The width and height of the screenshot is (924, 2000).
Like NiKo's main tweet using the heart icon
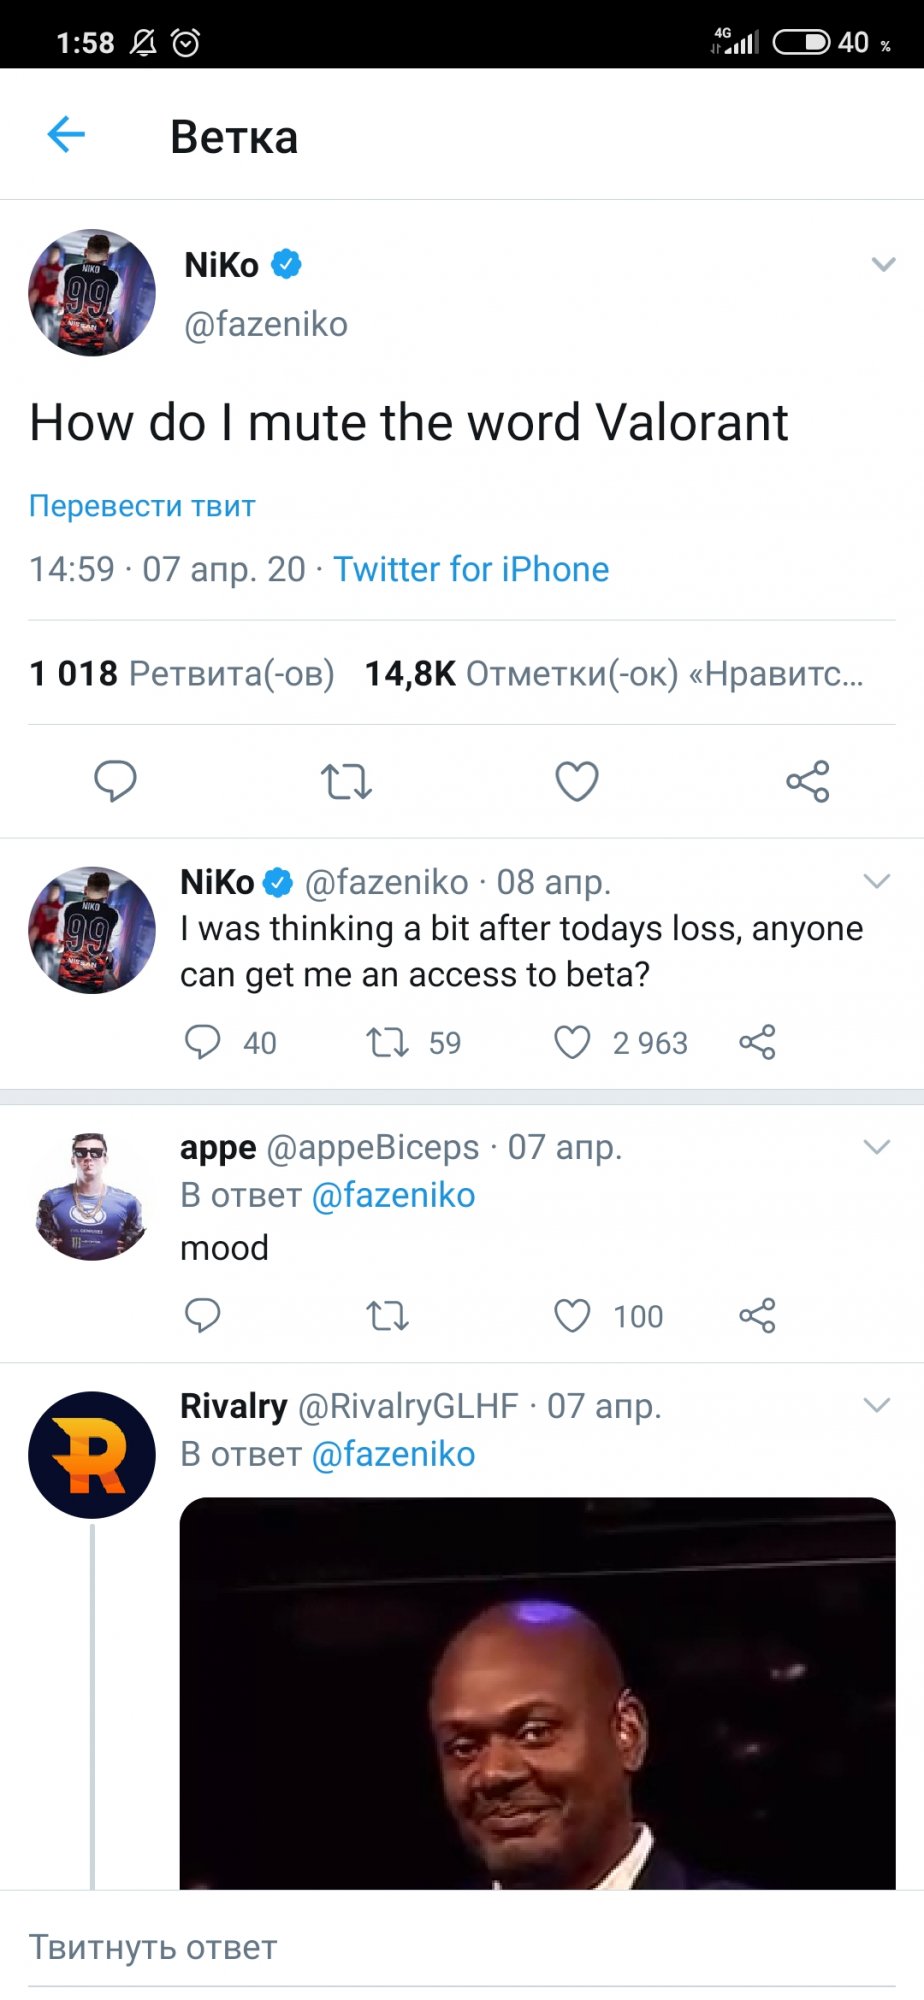tap(576, 783)
